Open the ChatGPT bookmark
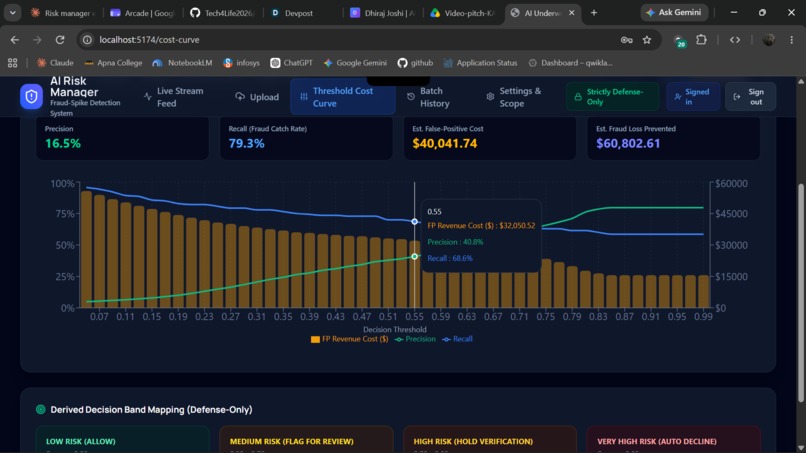Screen dimensions: 806x453 click(291, 63)
